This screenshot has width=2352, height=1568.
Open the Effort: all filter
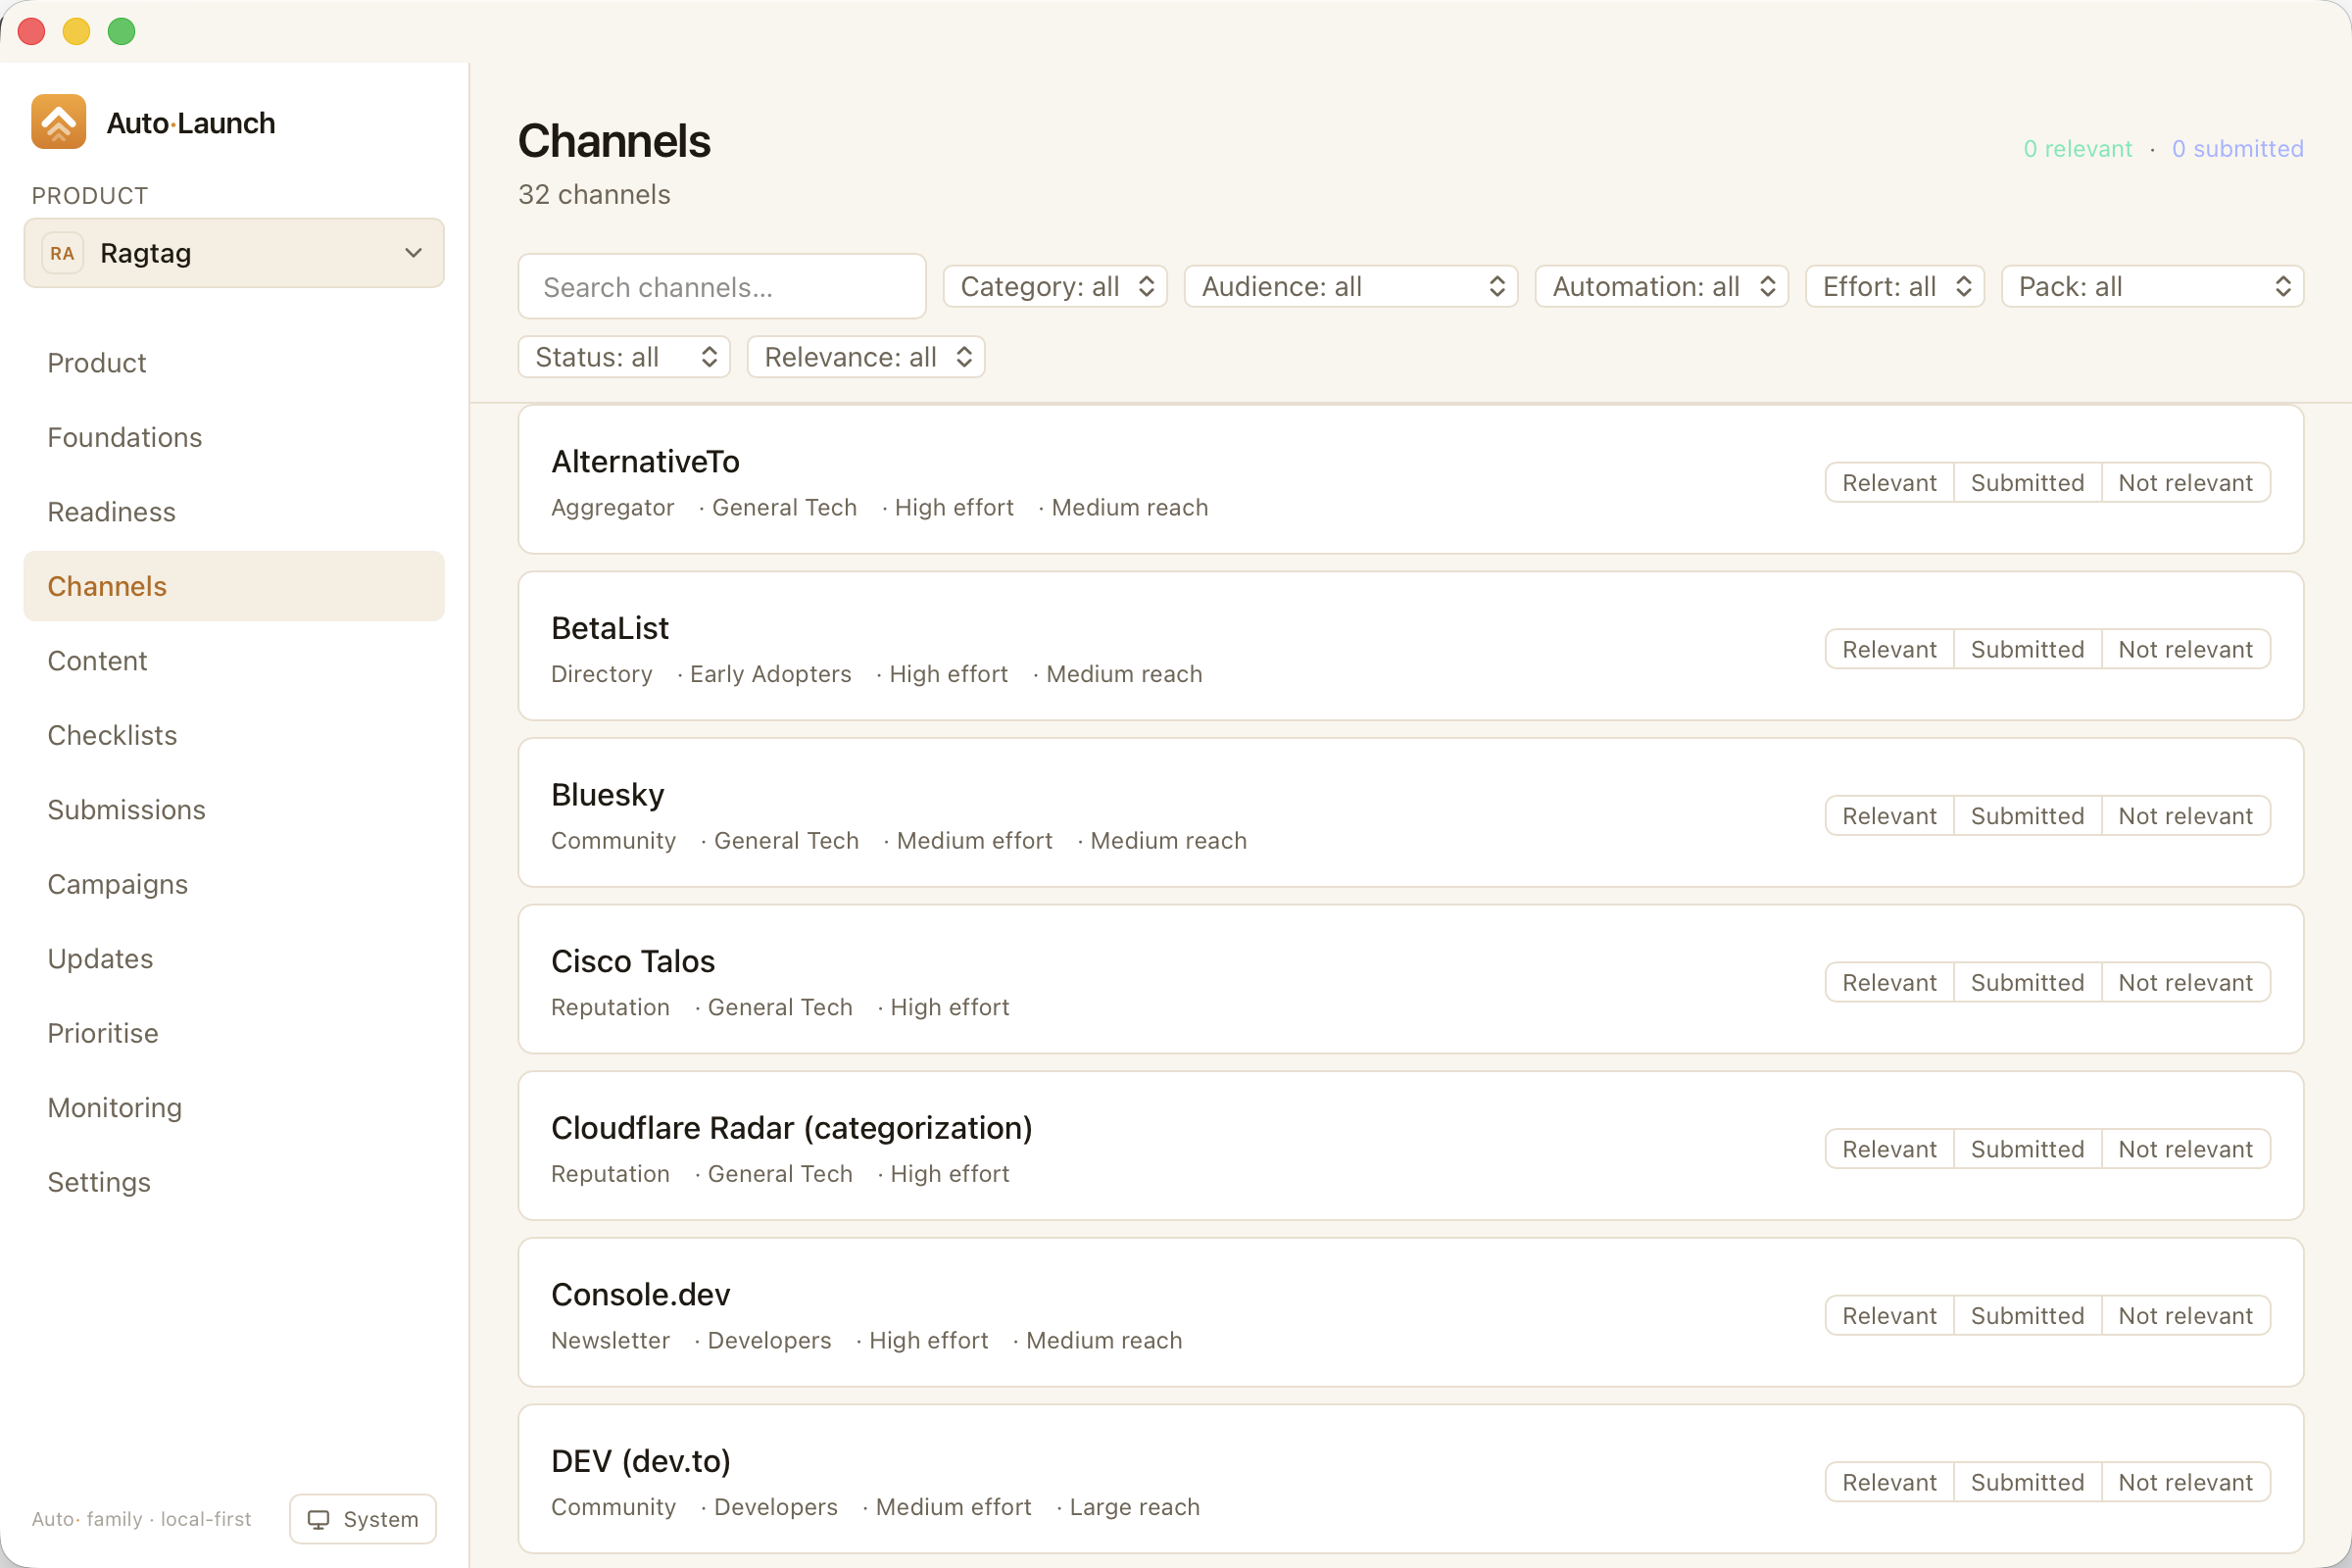click(x=1894, y=286)
